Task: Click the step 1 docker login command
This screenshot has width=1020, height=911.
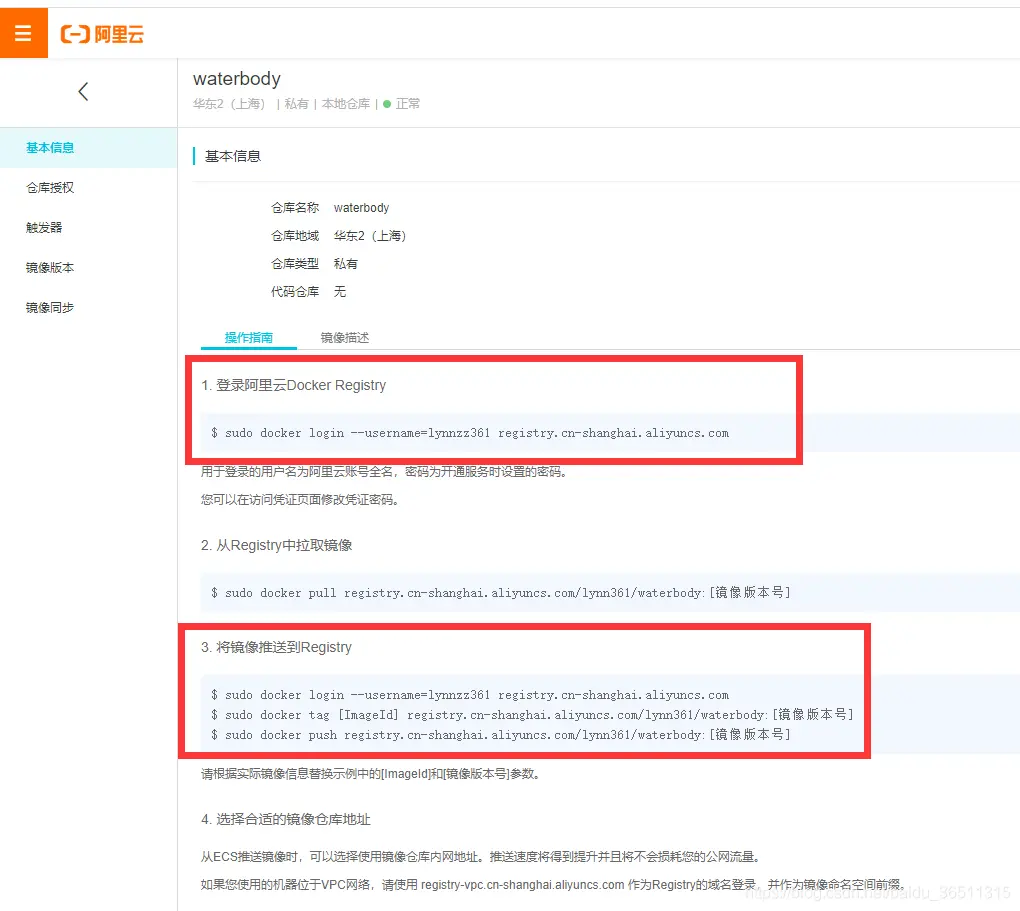Action: 470,433
